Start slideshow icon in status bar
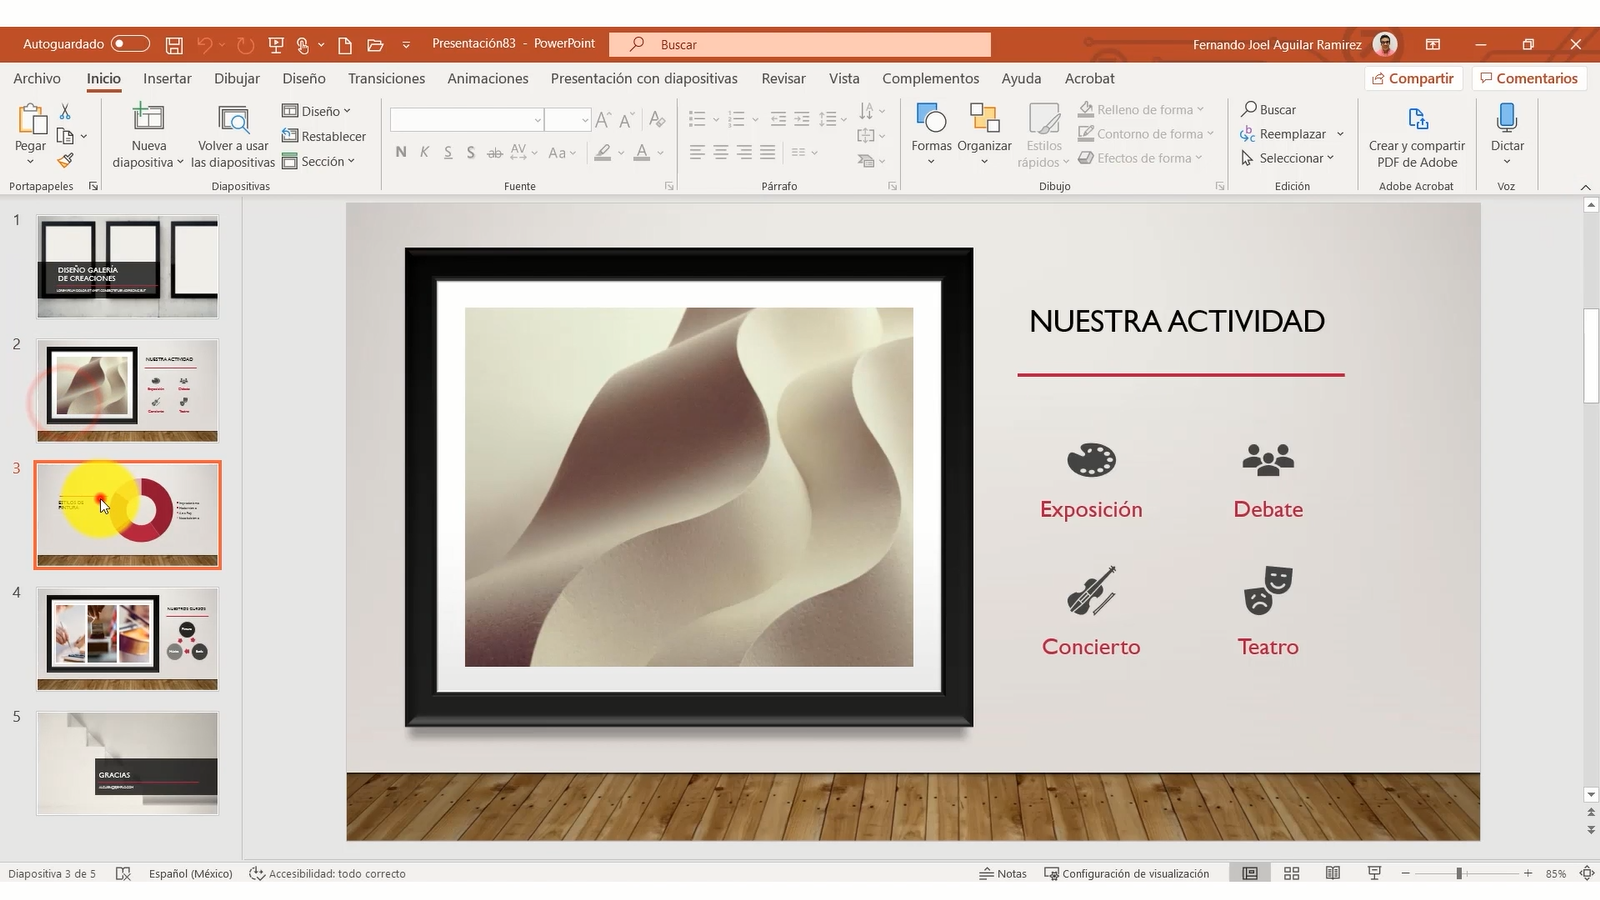 coord(1374,873)
